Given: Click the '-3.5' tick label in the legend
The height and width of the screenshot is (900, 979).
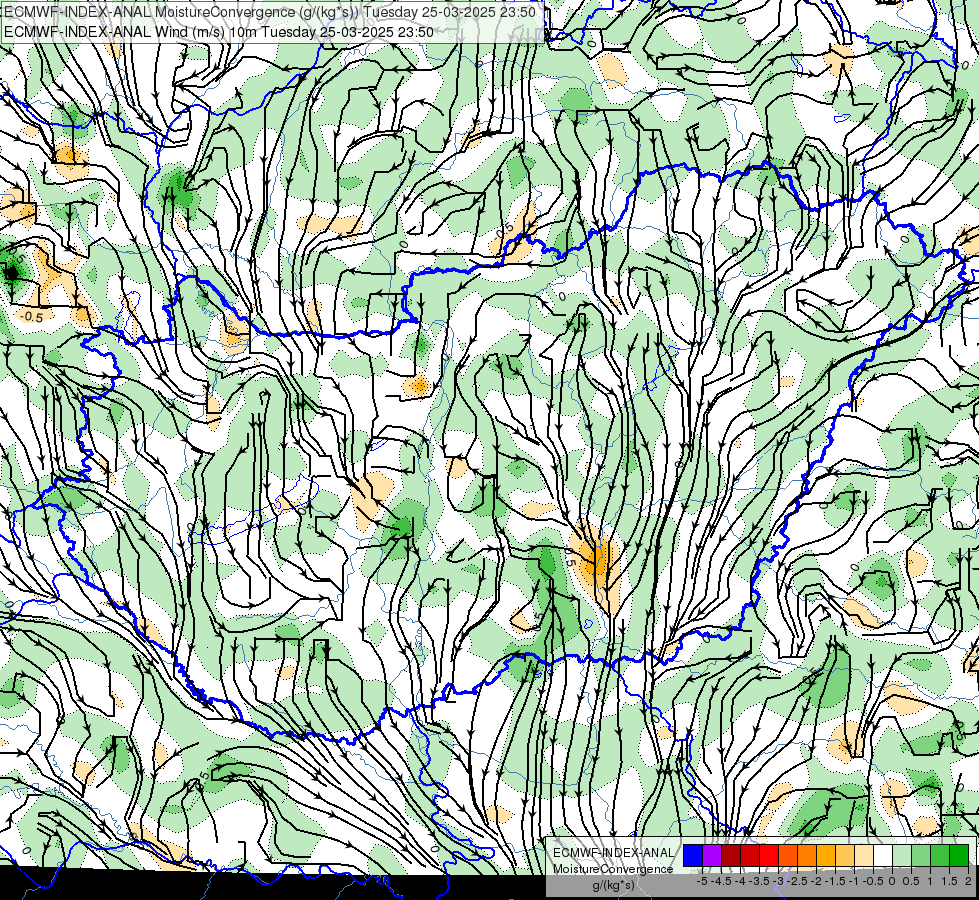Looking at the screenshot, I should tap(759, 881).
